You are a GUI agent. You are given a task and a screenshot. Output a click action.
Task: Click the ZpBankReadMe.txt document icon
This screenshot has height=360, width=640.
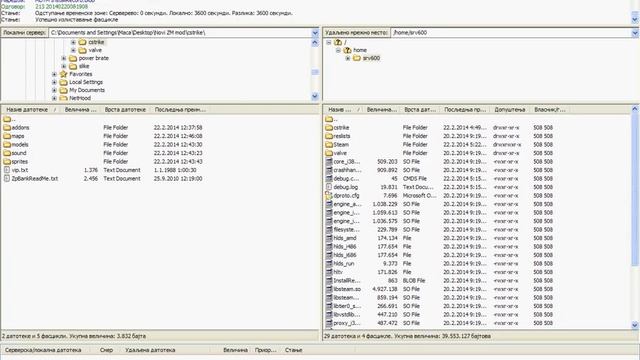[7, 178]
